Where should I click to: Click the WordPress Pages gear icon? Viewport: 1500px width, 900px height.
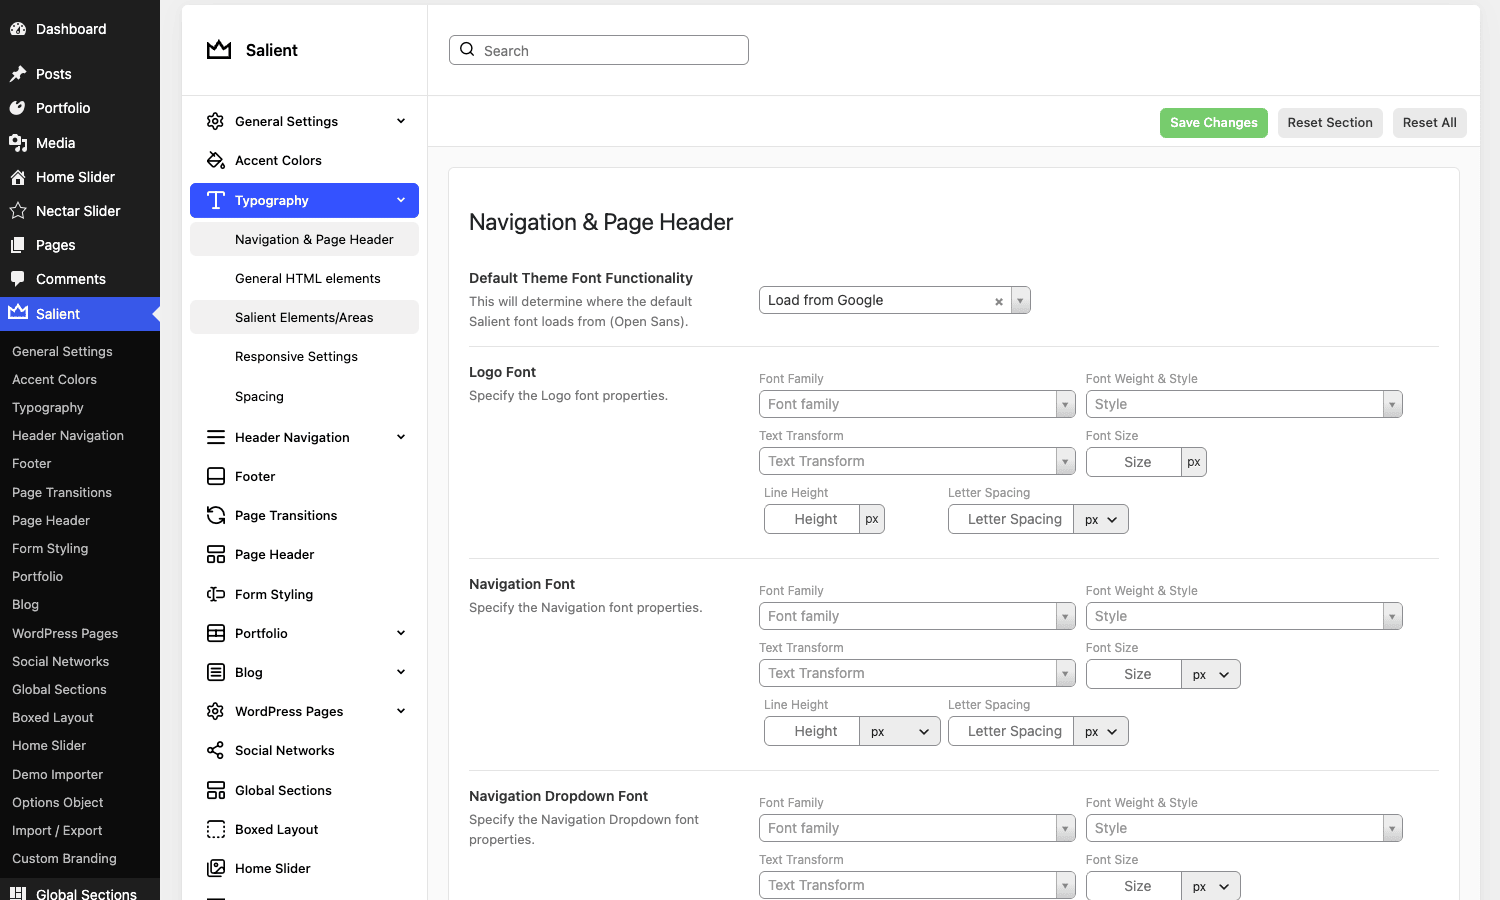pos(215,711)
